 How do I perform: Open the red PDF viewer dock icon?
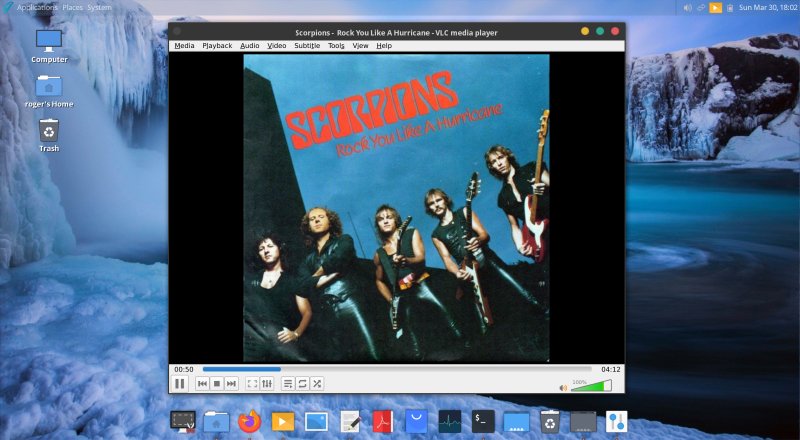[383, 422]
